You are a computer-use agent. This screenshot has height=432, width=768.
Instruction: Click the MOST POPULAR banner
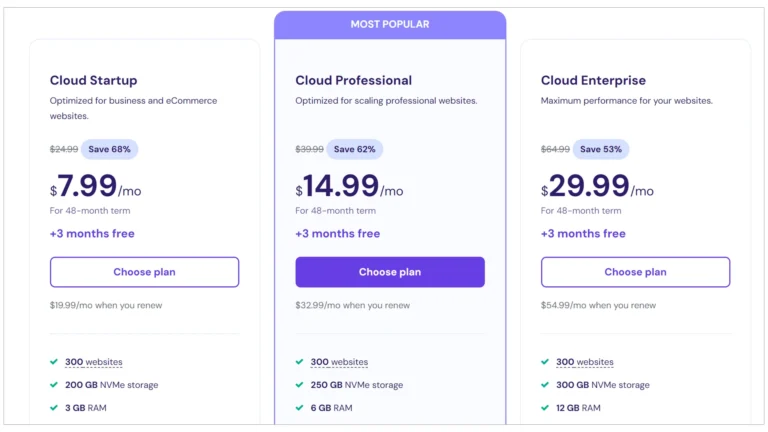click(390, 24)
